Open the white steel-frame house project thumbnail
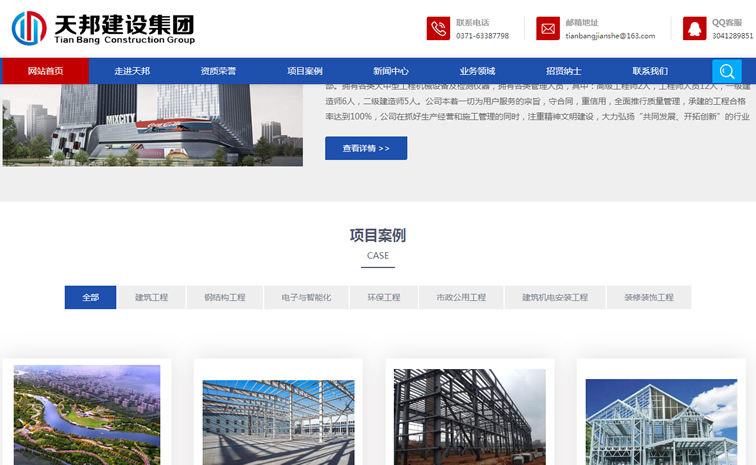Viewport: 756px width, 465px height. (661, 421)
